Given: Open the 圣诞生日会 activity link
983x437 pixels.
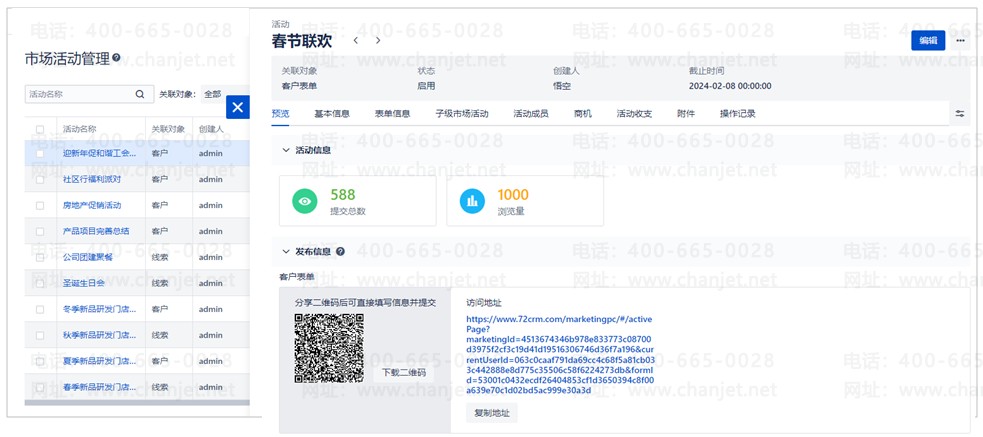Looking at the screenshot, I should coord(83,283).
